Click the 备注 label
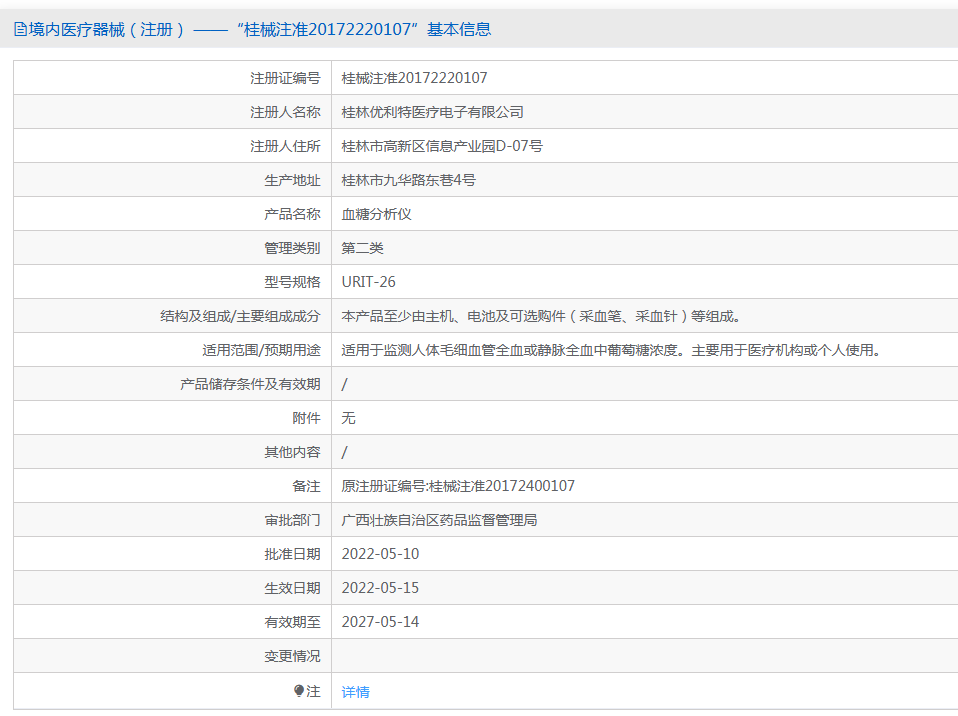 (306, 486)
